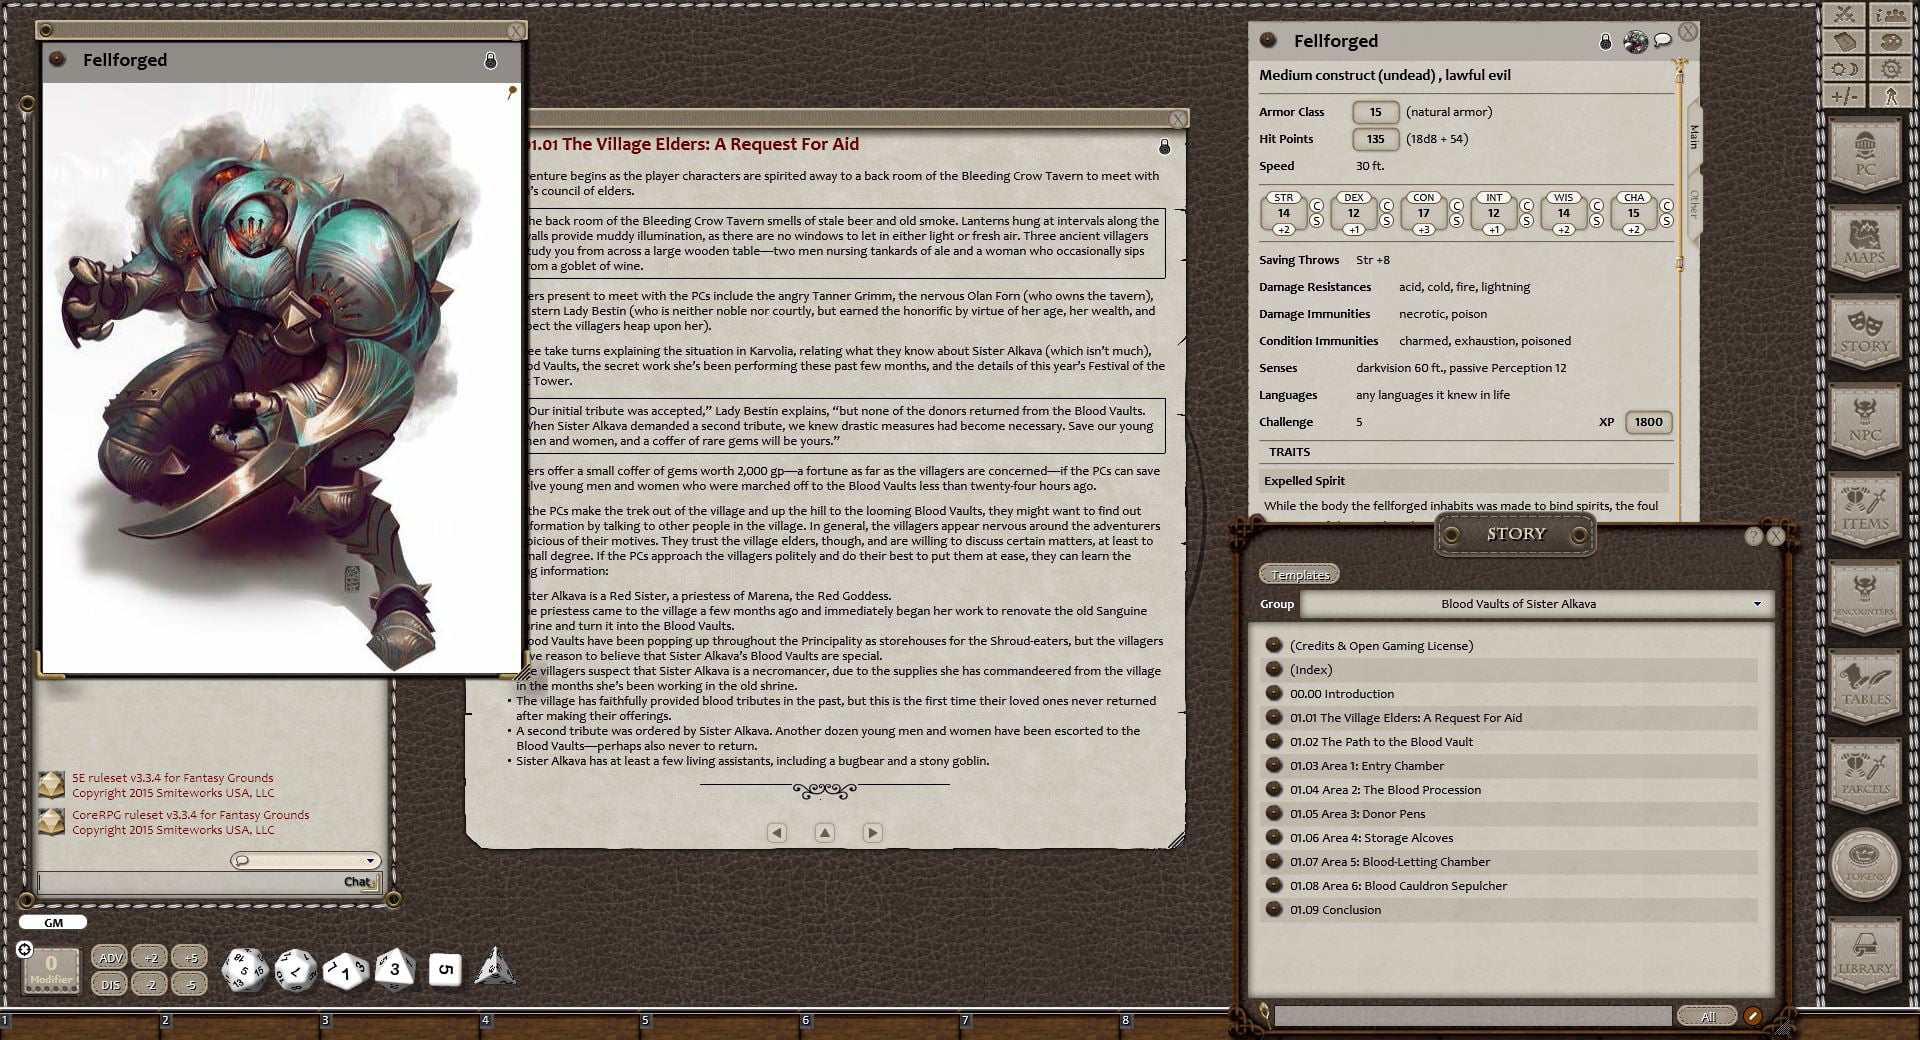Screen dimensions: 1920x1040
Task: Toggle the ADV advantage modifier
Action: [x=110, y=957]
